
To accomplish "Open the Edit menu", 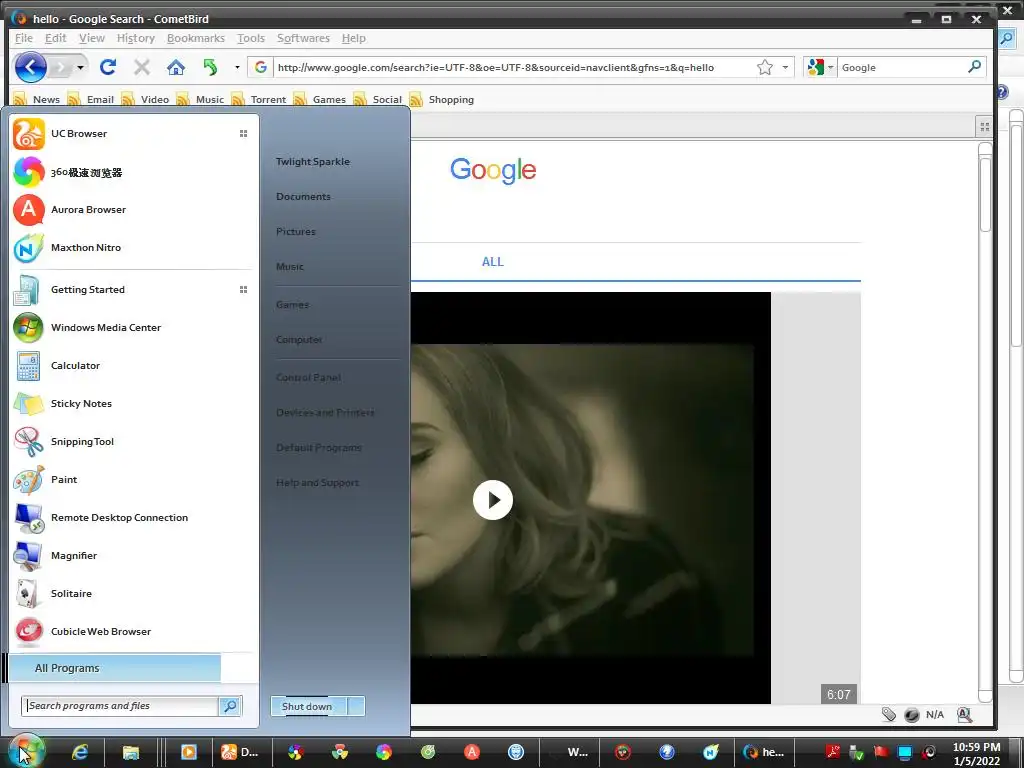I will [56, 38].
